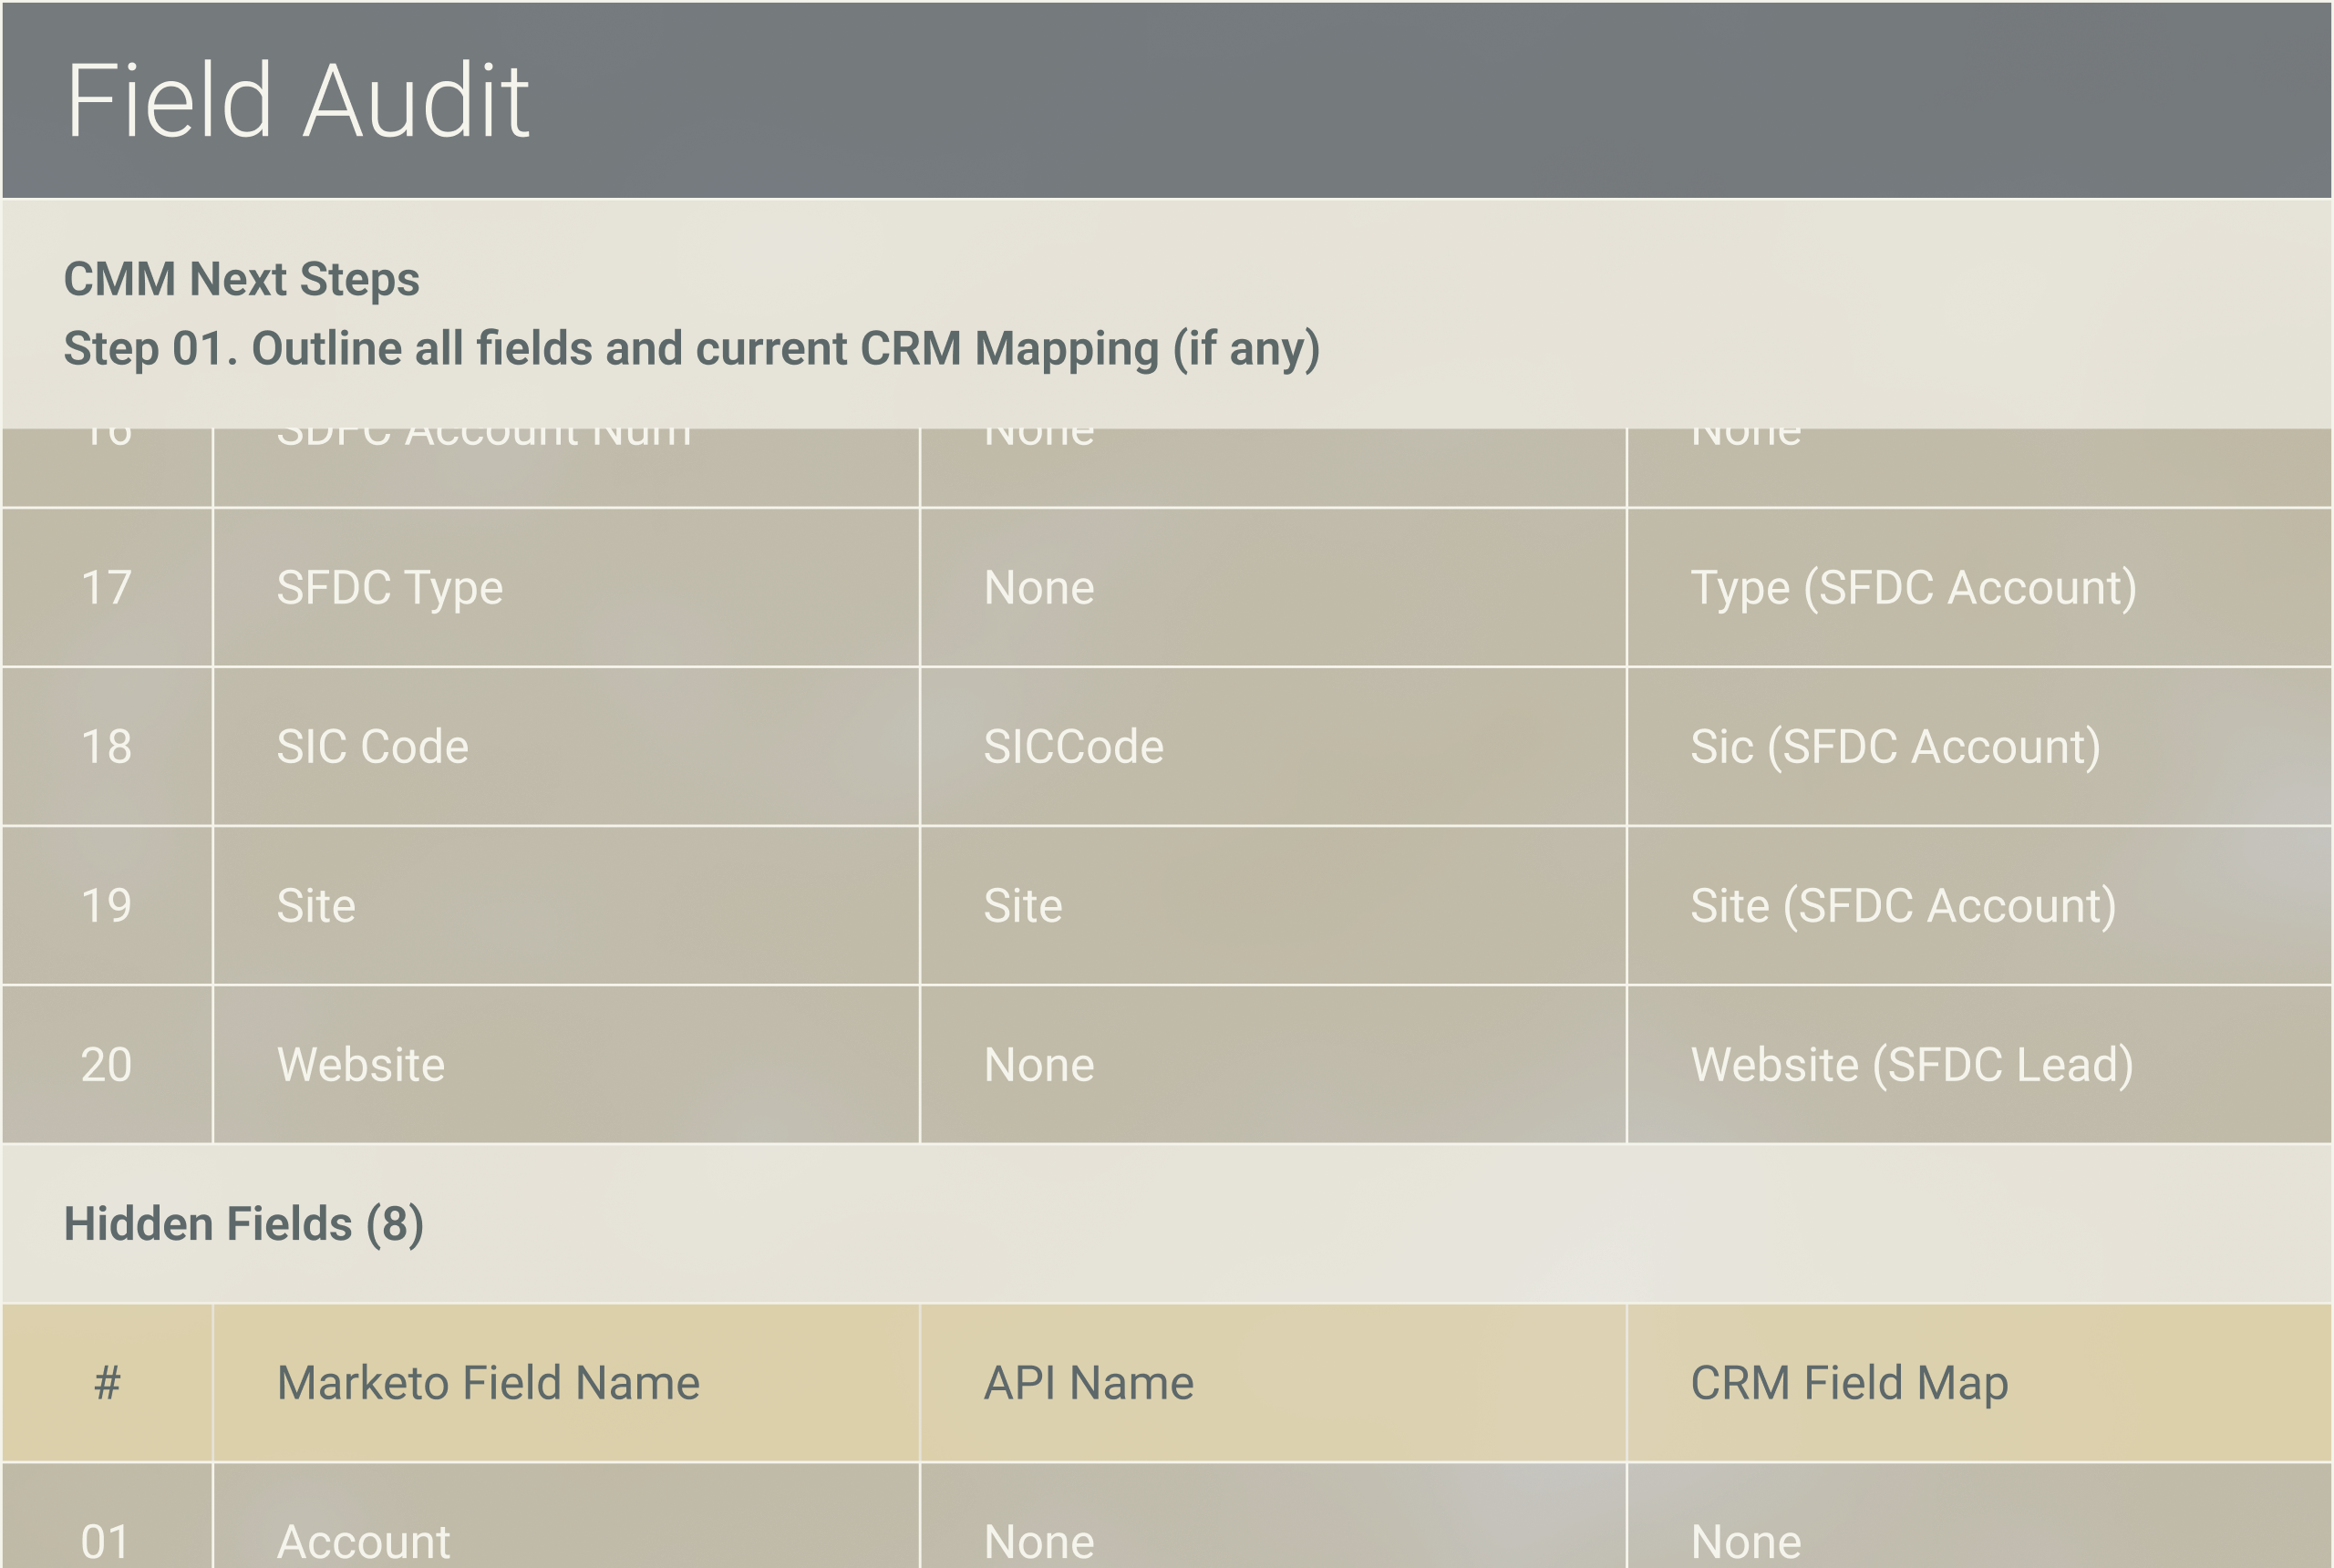Click the Hidden Fields (8) section heading
Image resolution: width=2334 pixels, height=1568 pixels.
[243, 1224]
